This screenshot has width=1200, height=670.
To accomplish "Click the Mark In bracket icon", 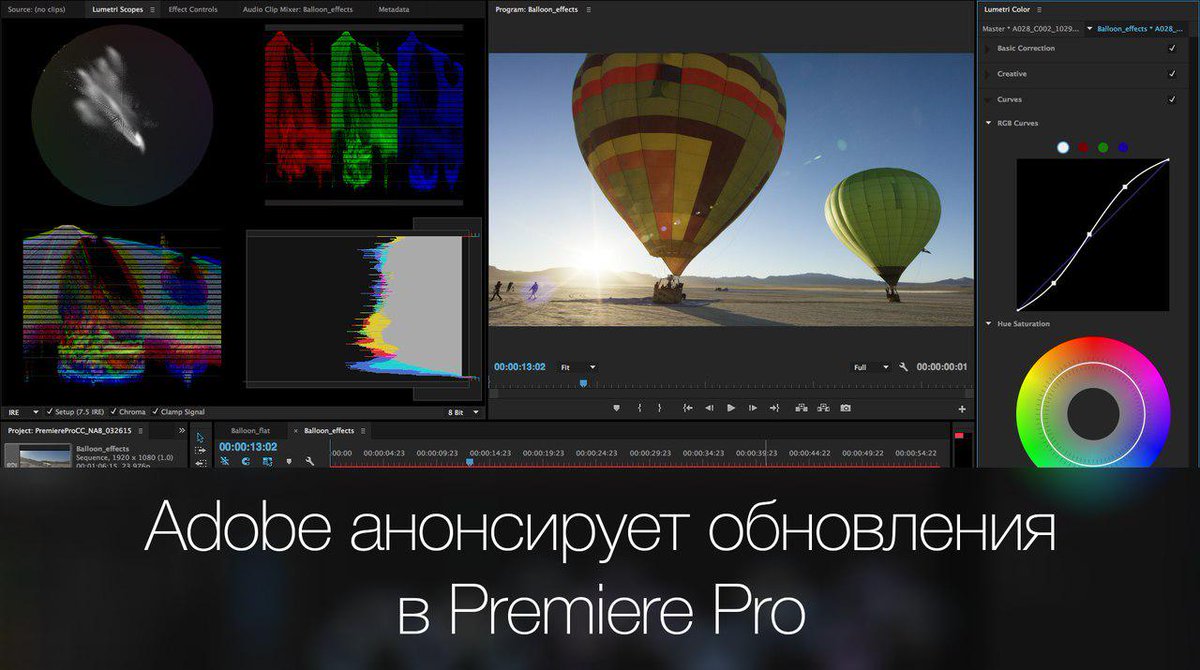I will pos(640,408).
